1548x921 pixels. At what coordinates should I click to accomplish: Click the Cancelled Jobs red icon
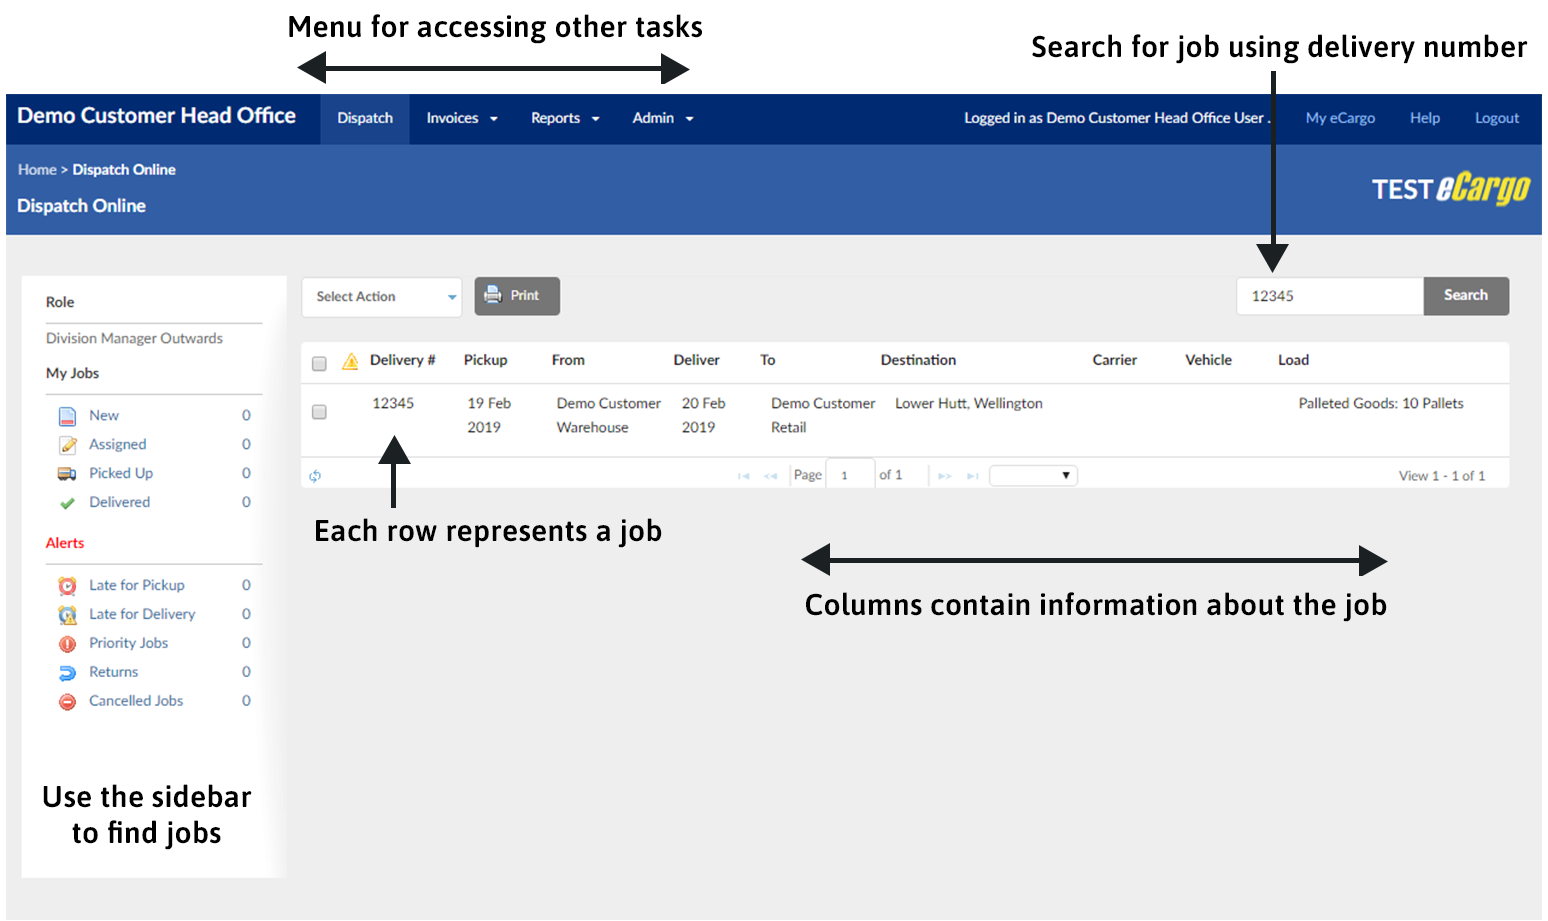tap(67, 702)
